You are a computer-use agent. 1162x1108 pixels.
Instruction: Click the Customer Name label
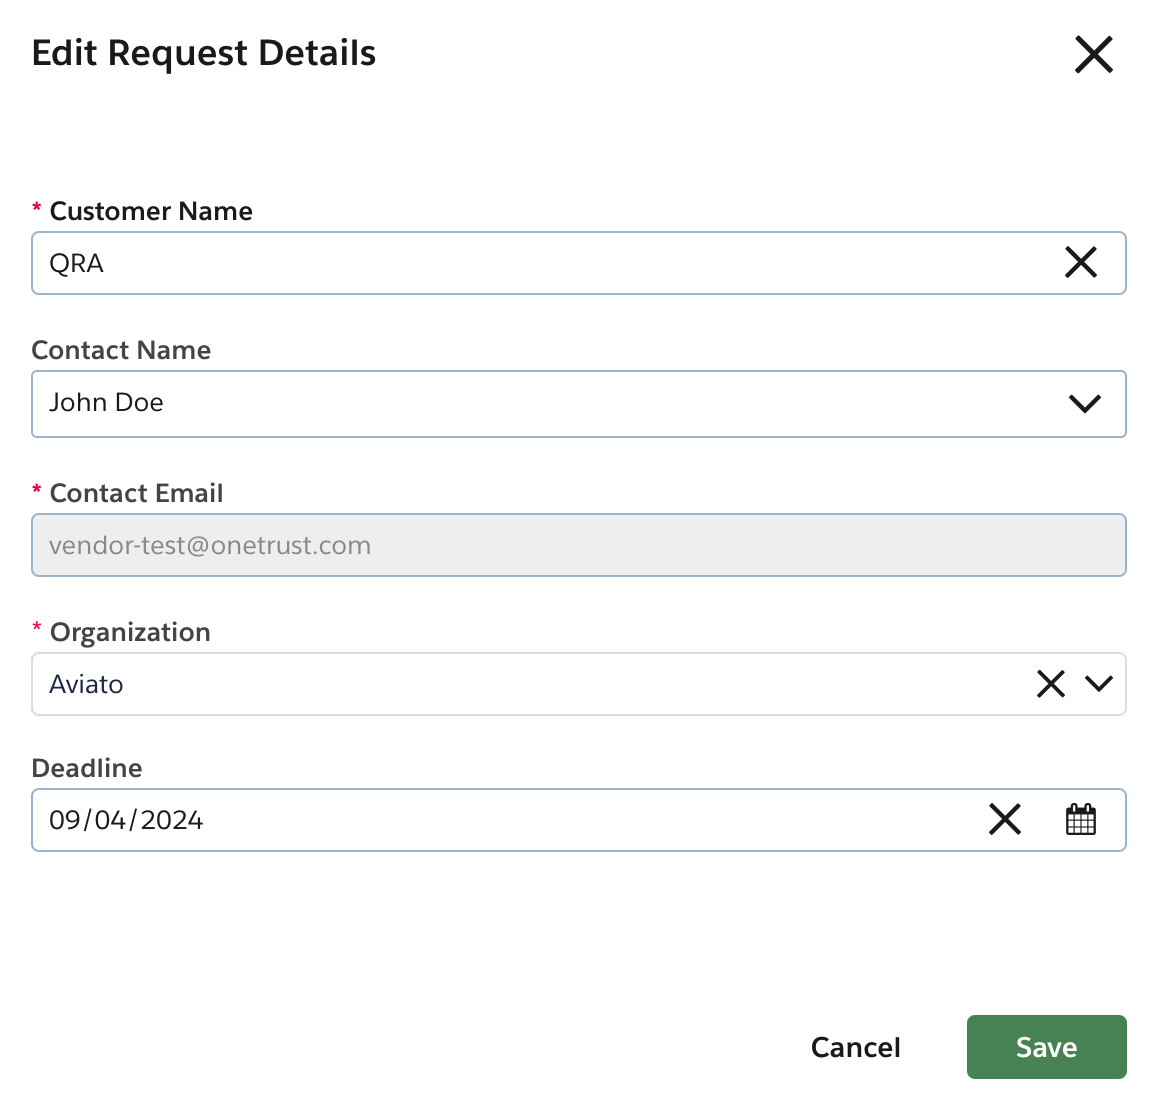coord(151,211)
